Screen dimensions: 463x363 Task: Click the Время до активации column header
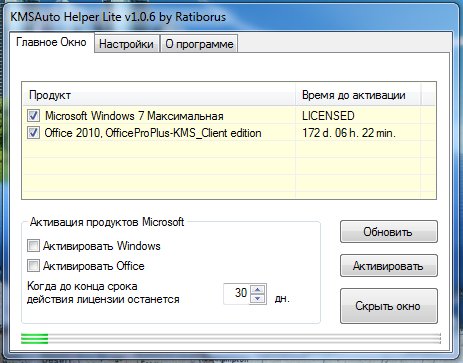358,95
